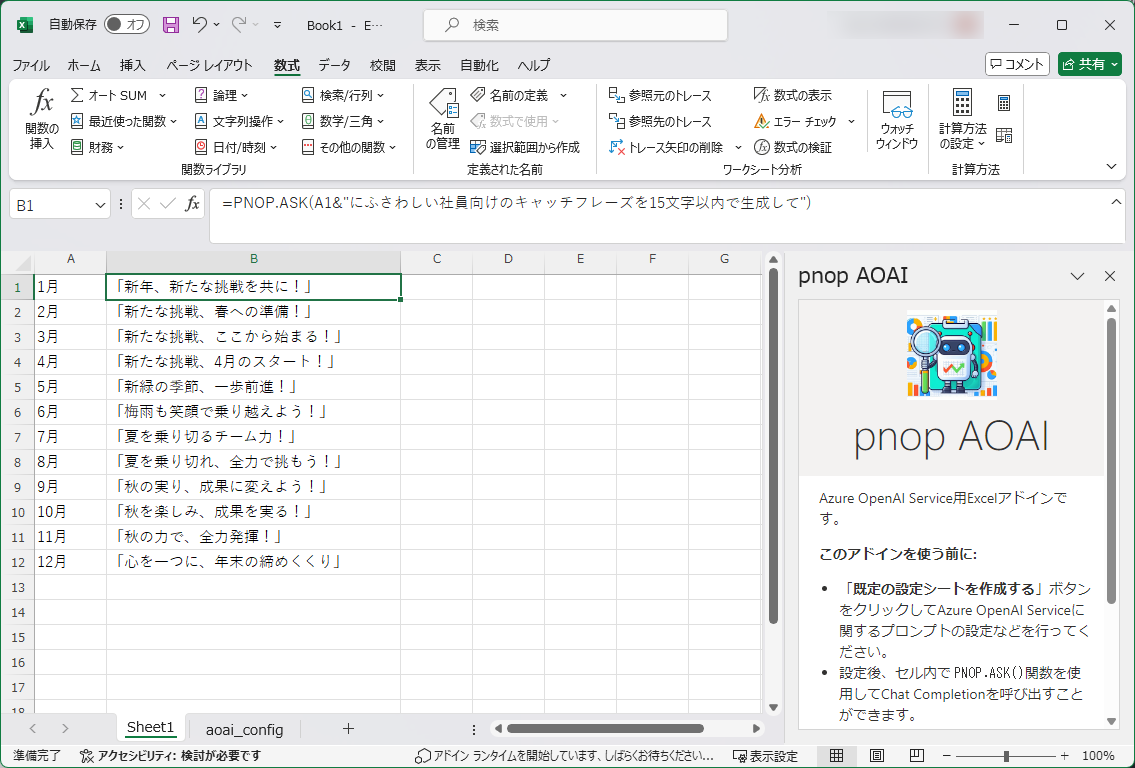Click the horizontal sheet scrollbar
The width and height of the screenshot is (1135, 768).
coord(605,728)
